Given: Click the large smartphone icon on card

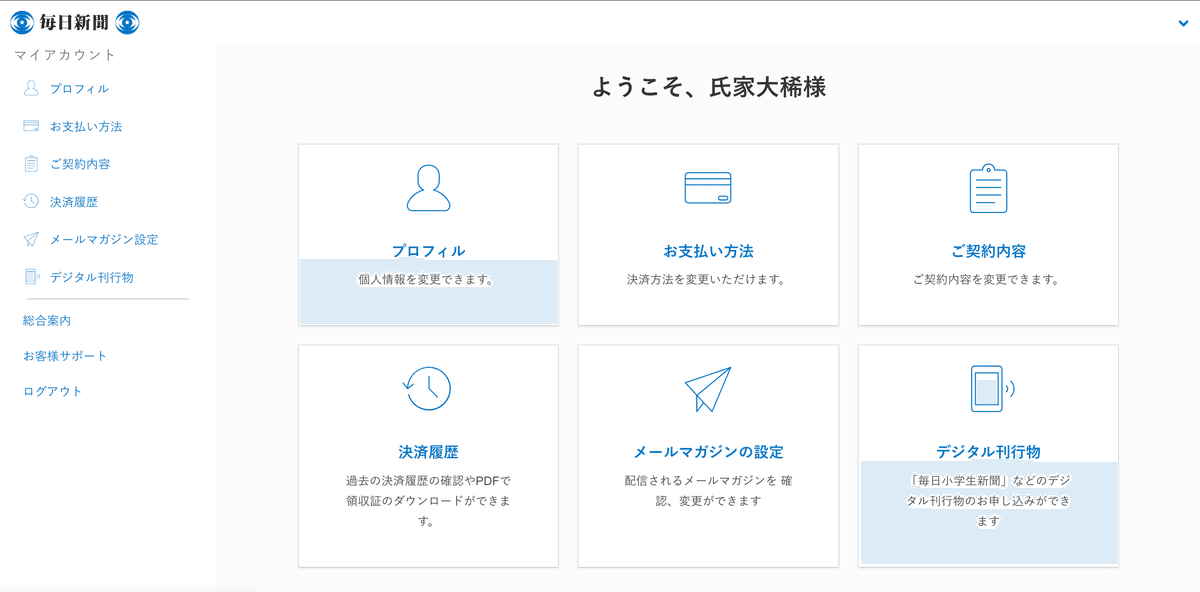Looking at the screenshot, I should tap(992, 388).
